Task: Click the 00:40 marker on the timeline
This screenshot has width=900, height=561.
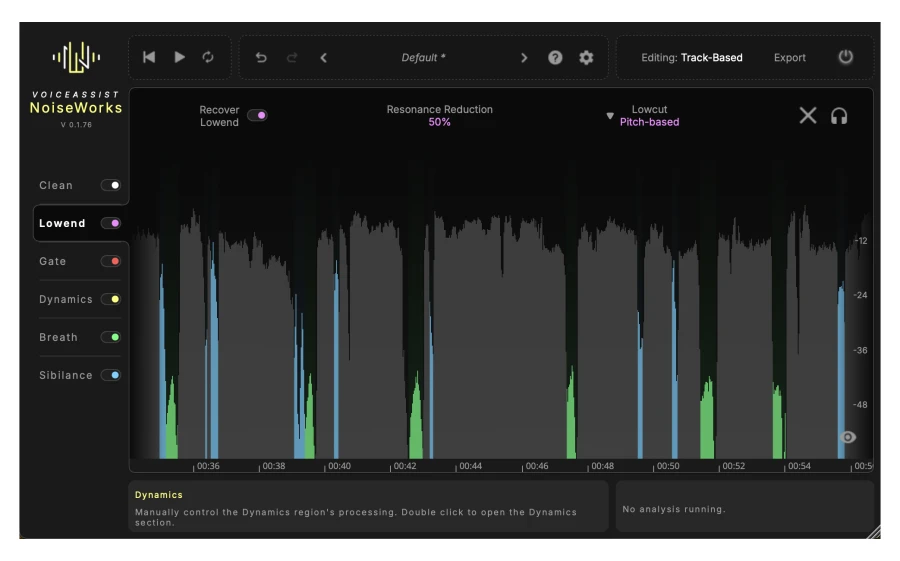Action: pos(339,466)
